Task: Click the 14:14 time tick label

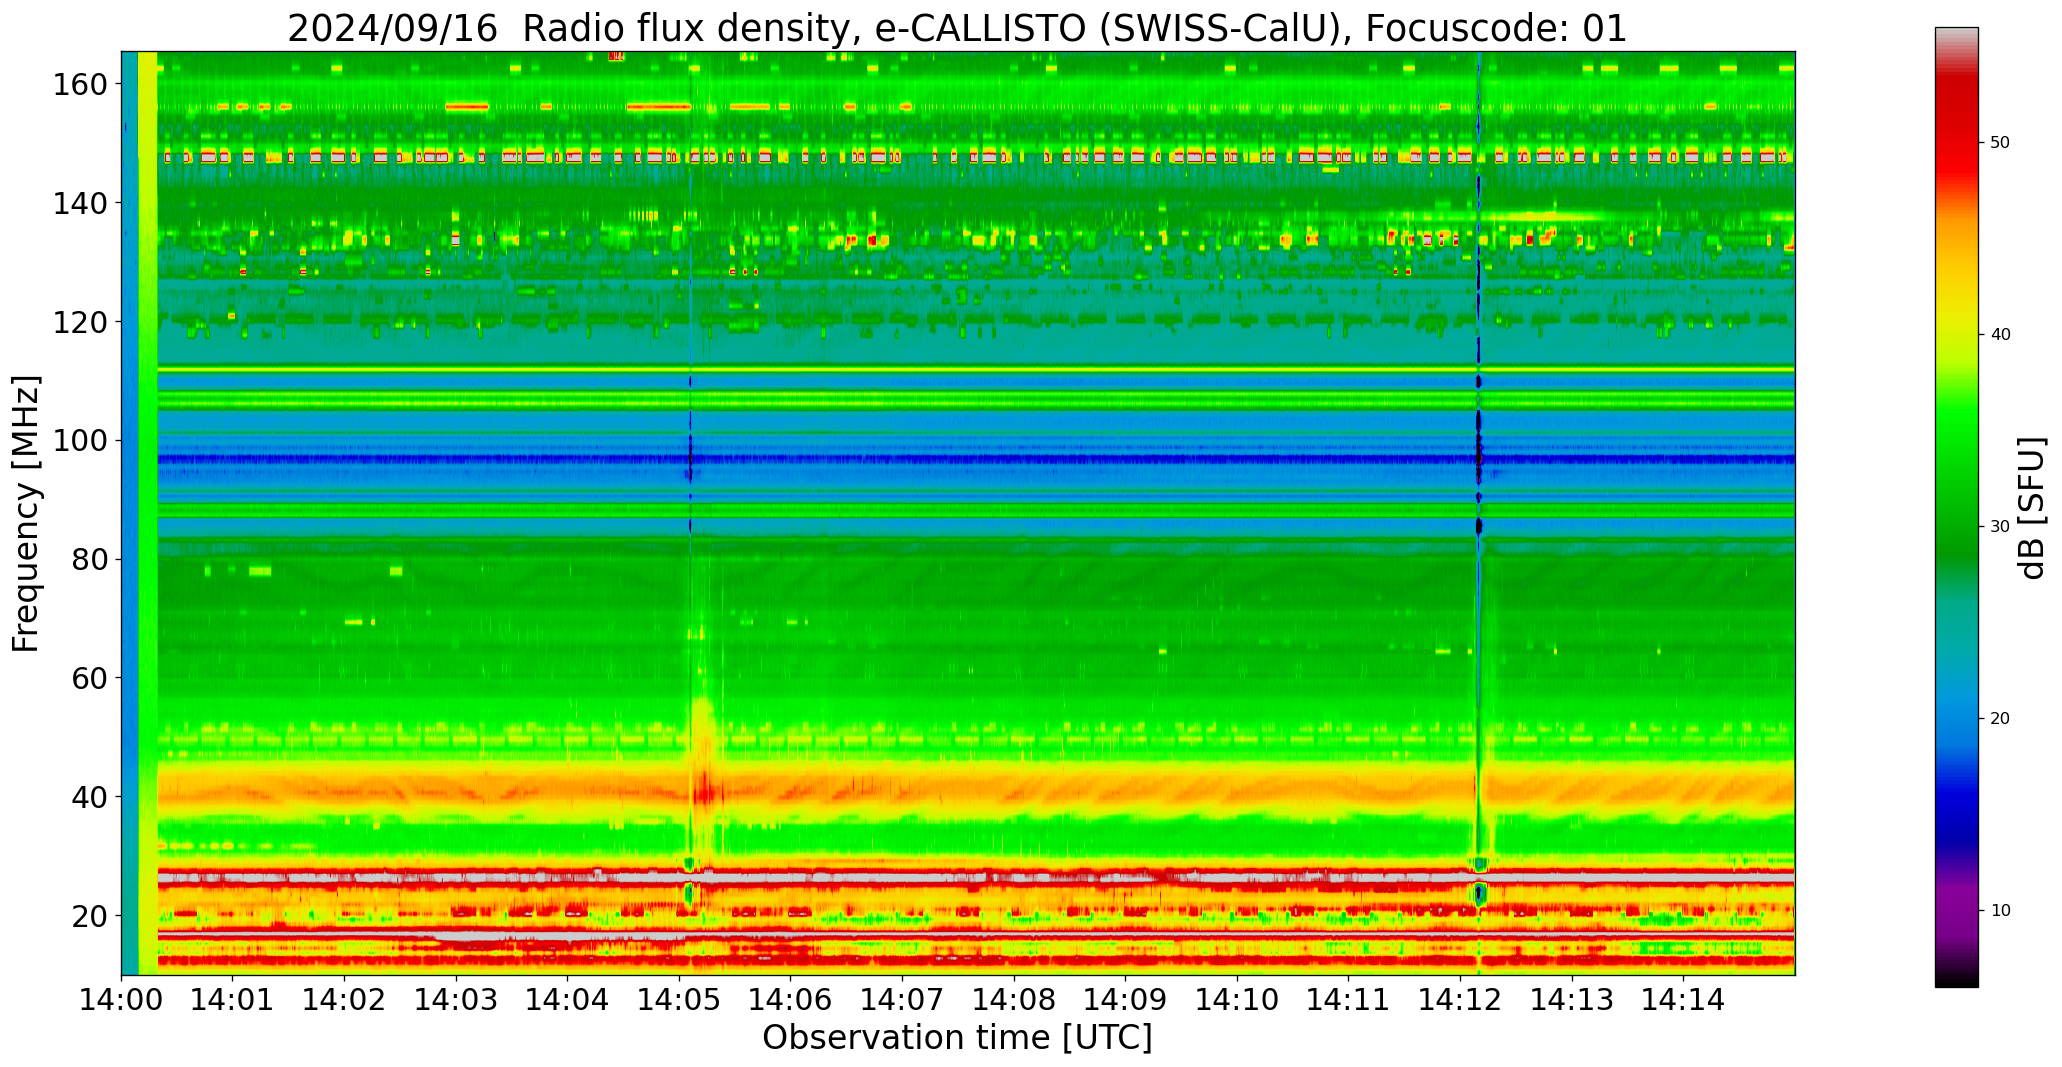Action: pos(1683,998)
